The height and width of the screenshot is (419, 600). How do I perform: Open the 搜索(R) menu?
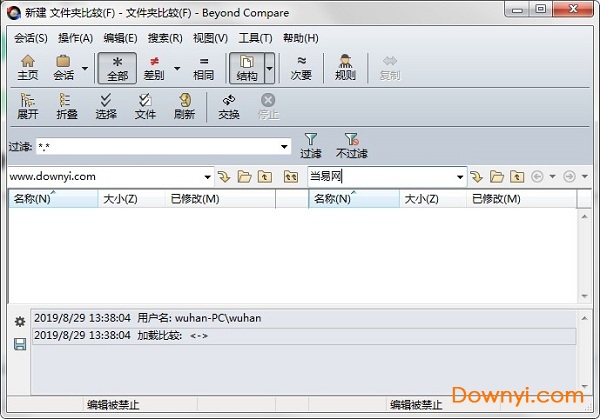tap(165, 38)
